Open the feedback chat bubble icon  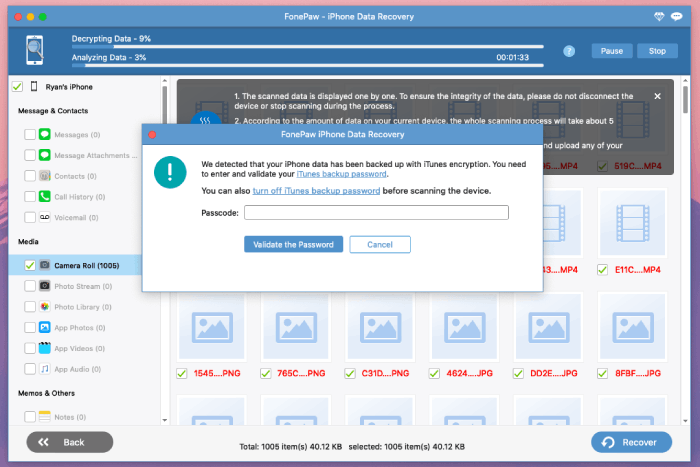676,17
